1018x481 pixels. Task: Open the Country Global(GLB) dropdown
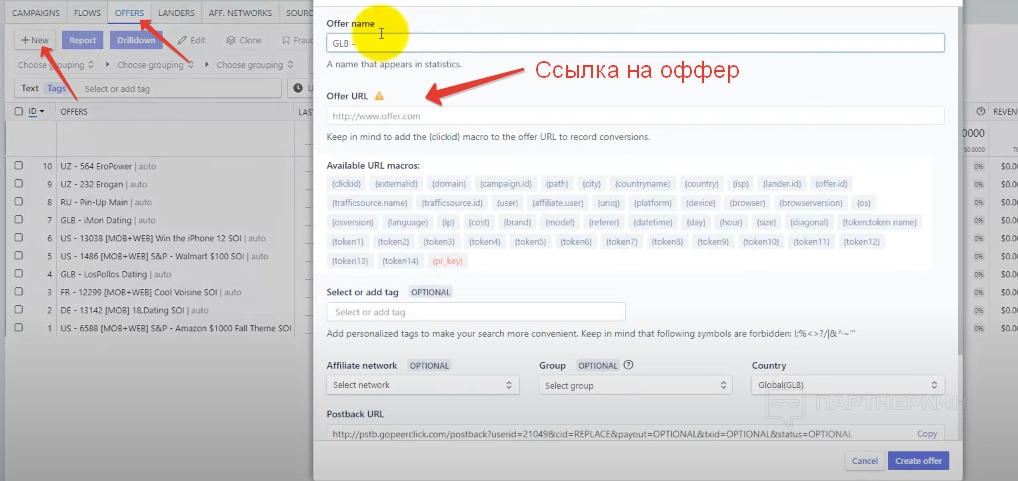point(848,385)
